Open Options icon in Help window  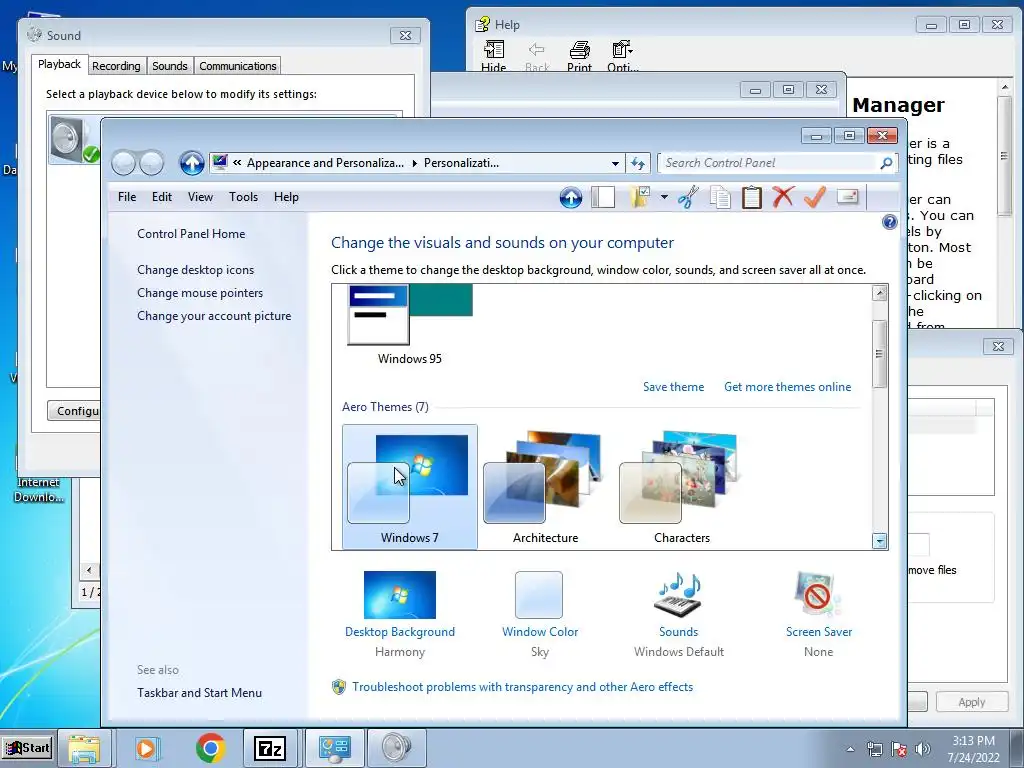(622, 56)
